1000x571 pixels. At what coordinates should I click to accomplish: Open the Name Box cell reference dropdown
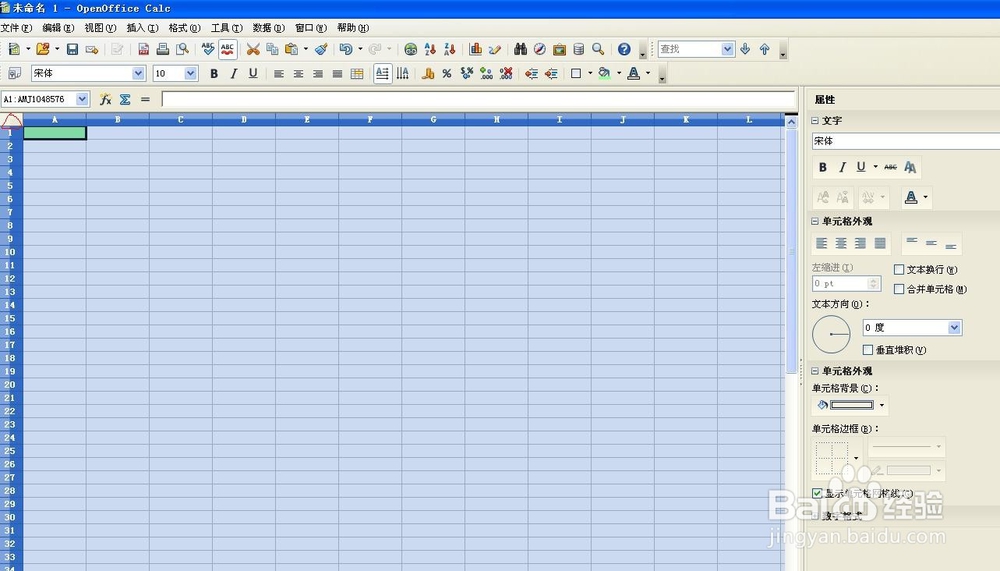pyautogui.click(x=82, y=99)
